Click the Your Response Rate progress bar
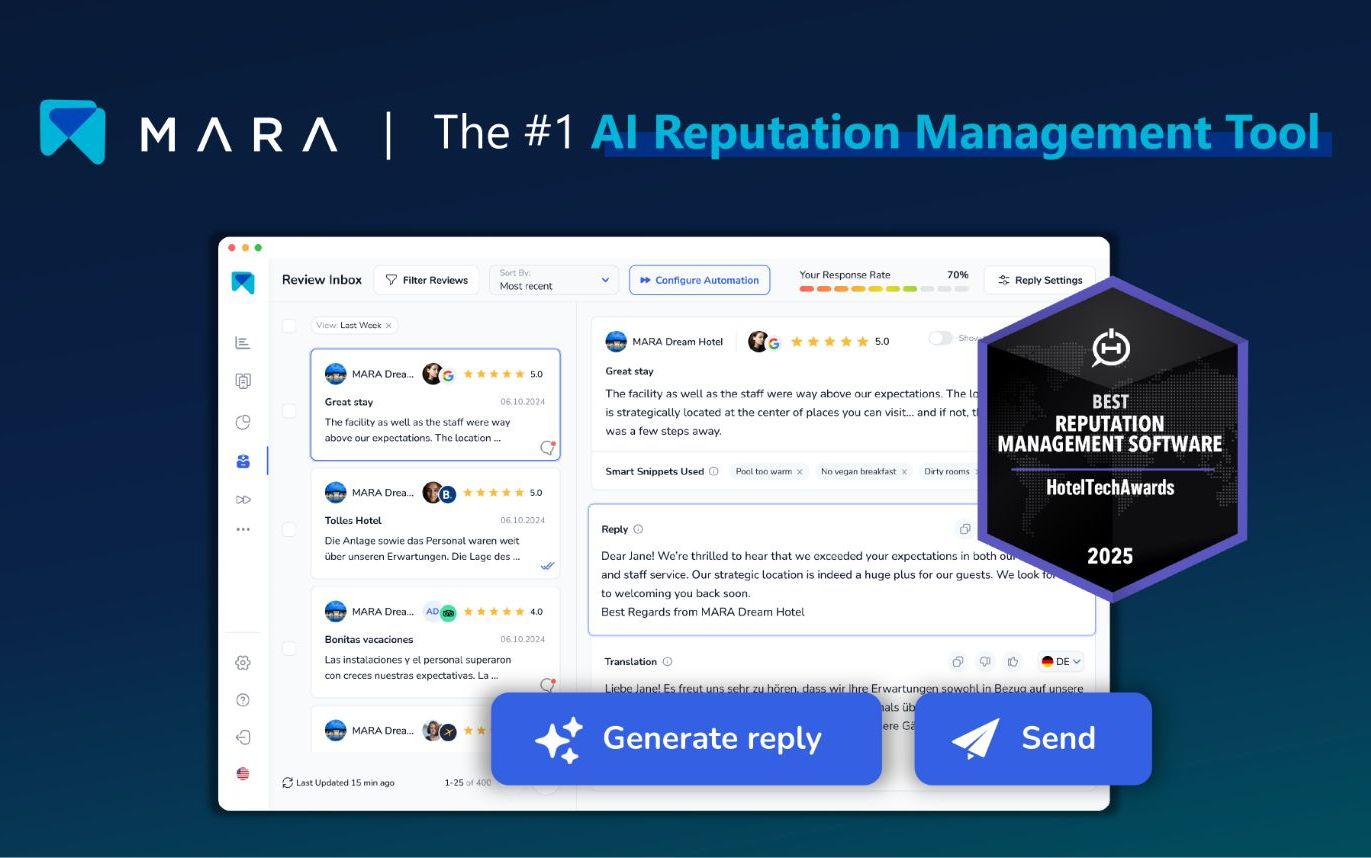Image resolution: width=1371 pixels, height=858 pixels. click(884, 289)
